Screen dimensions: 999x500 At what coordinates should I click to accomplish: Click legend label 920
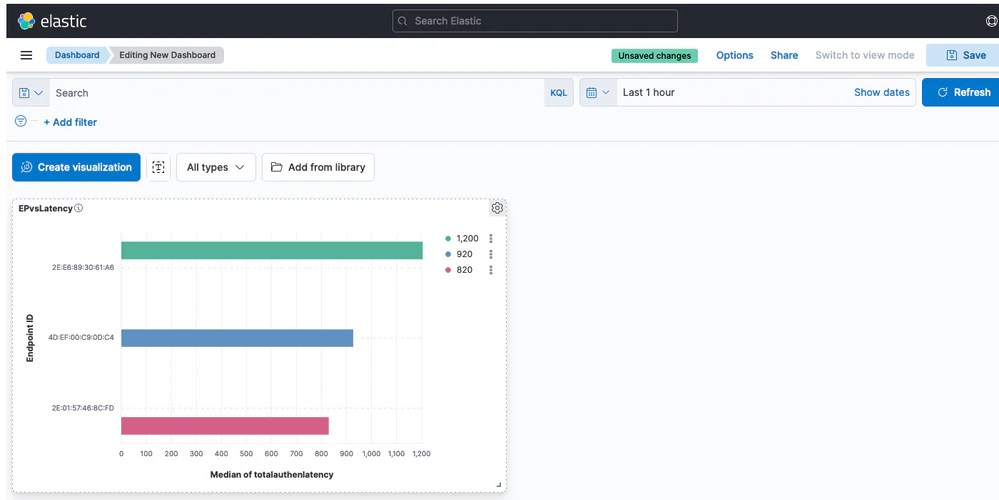point(464,254)
